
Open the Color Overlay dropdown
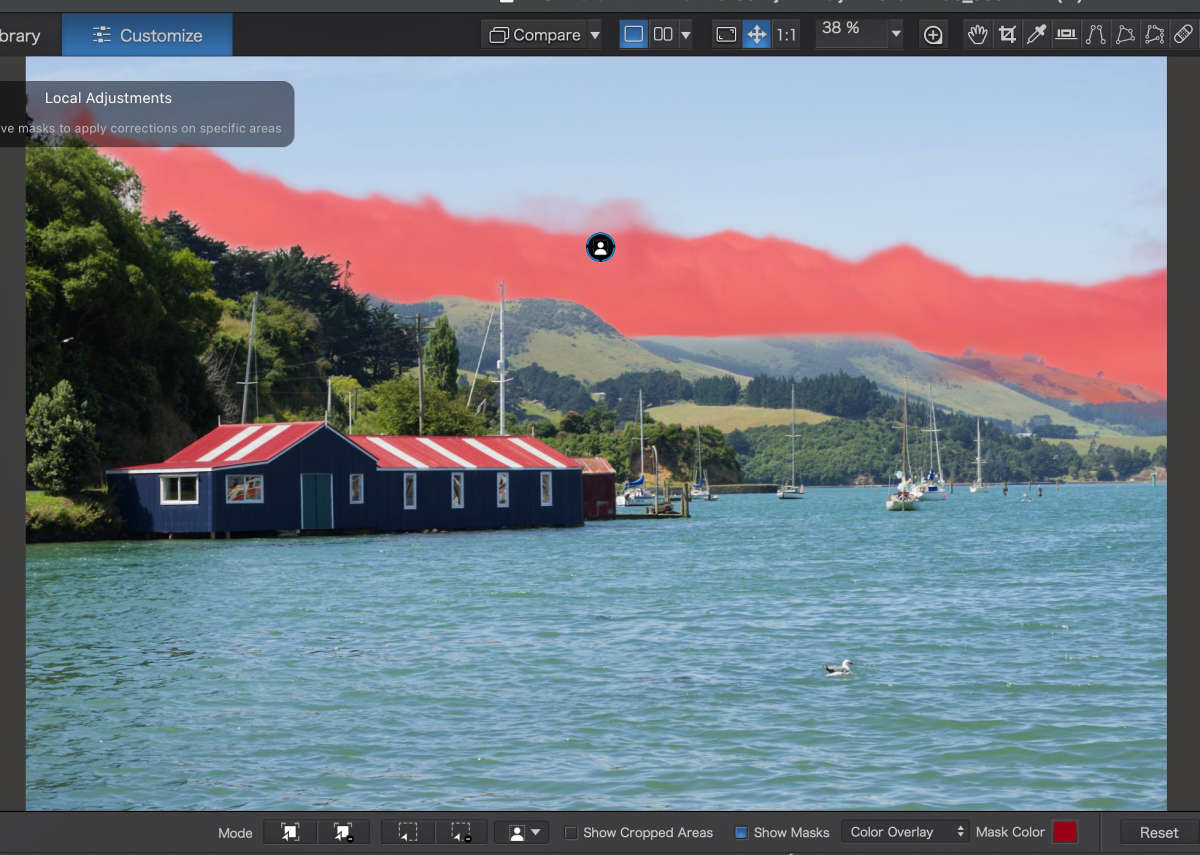(x=906, y=832)
